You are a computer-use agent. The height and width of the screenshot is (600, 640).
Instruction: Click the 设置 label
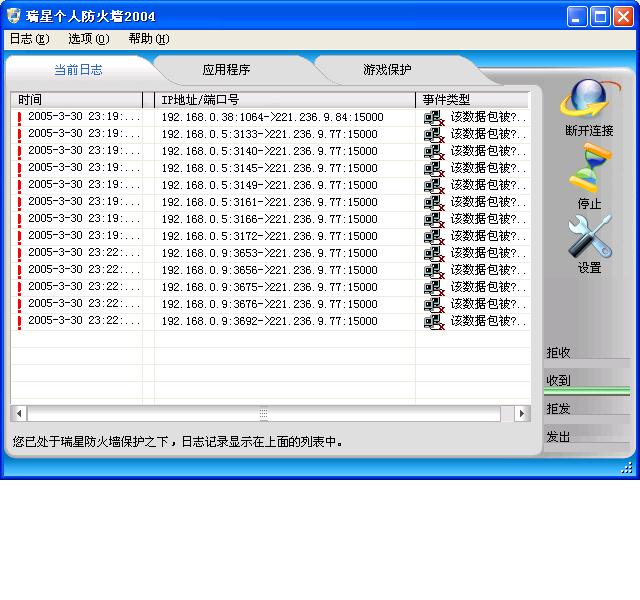589,268
